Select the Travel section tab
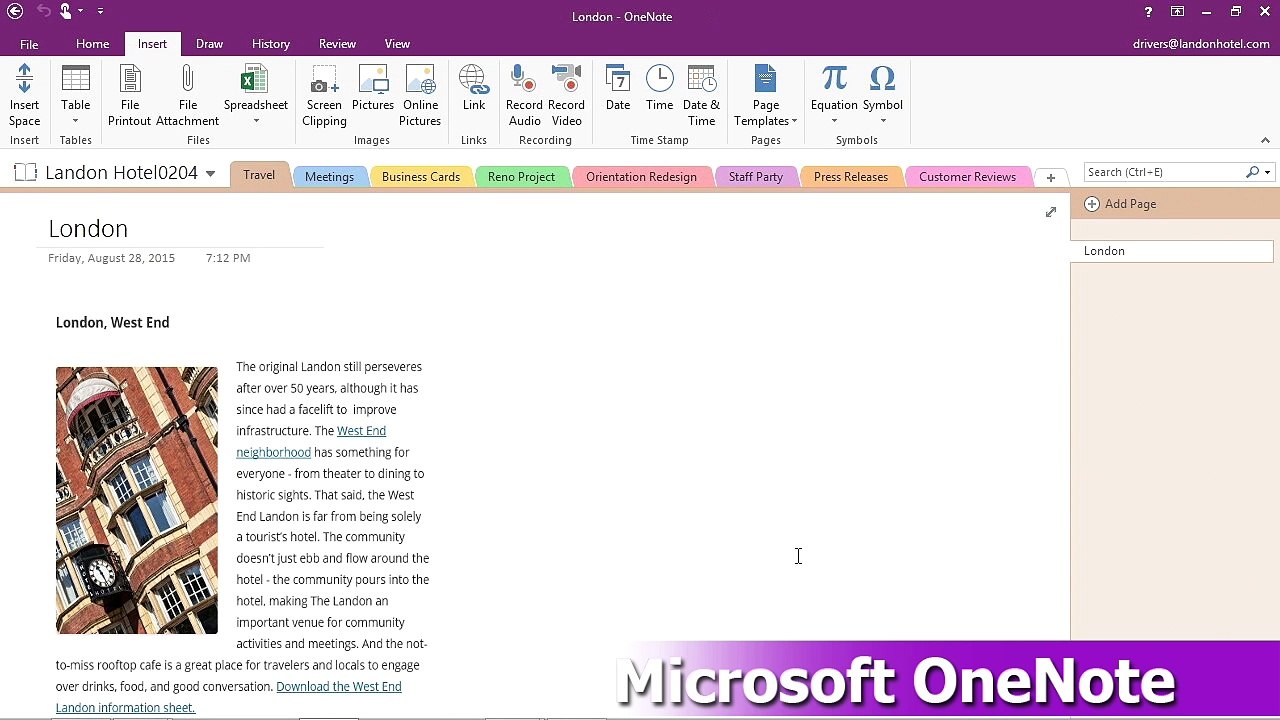The height and width of the screenshot is (720, 1280). [x=259, y=175]
